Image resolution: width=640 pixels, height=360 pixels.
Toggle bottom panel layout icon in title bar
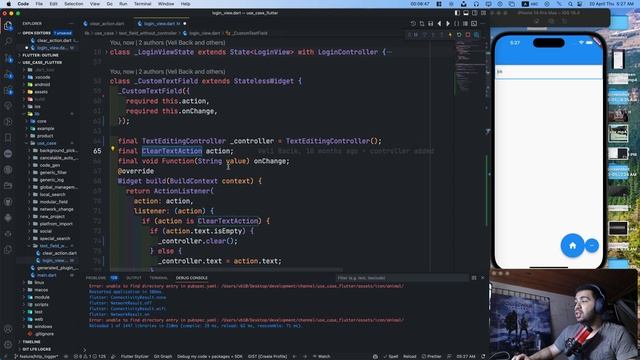466,13
